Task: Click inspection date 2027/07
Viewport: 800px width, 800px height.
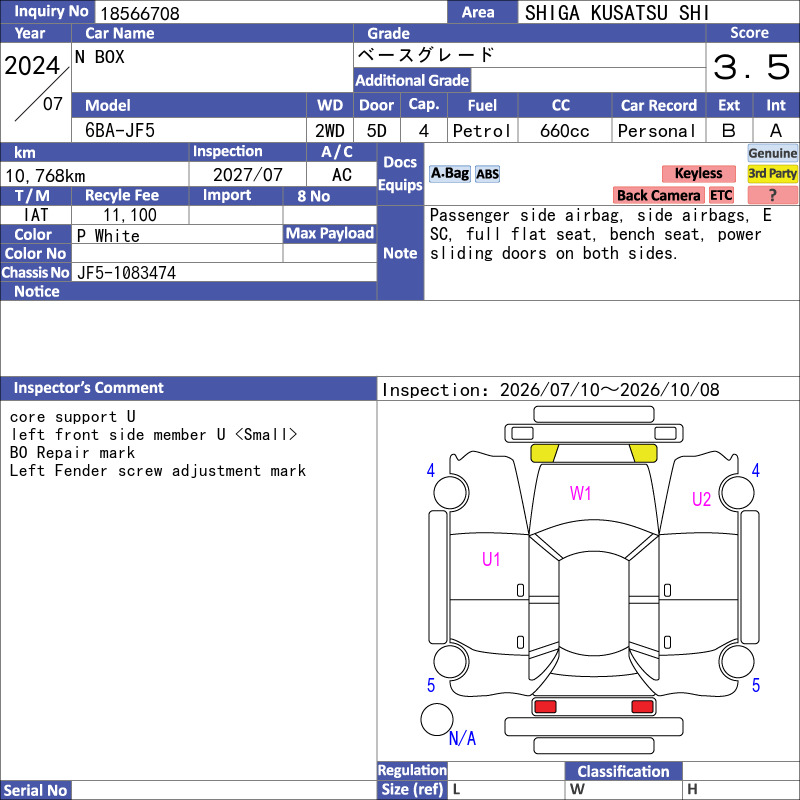Action: click(x=247, y=174)
